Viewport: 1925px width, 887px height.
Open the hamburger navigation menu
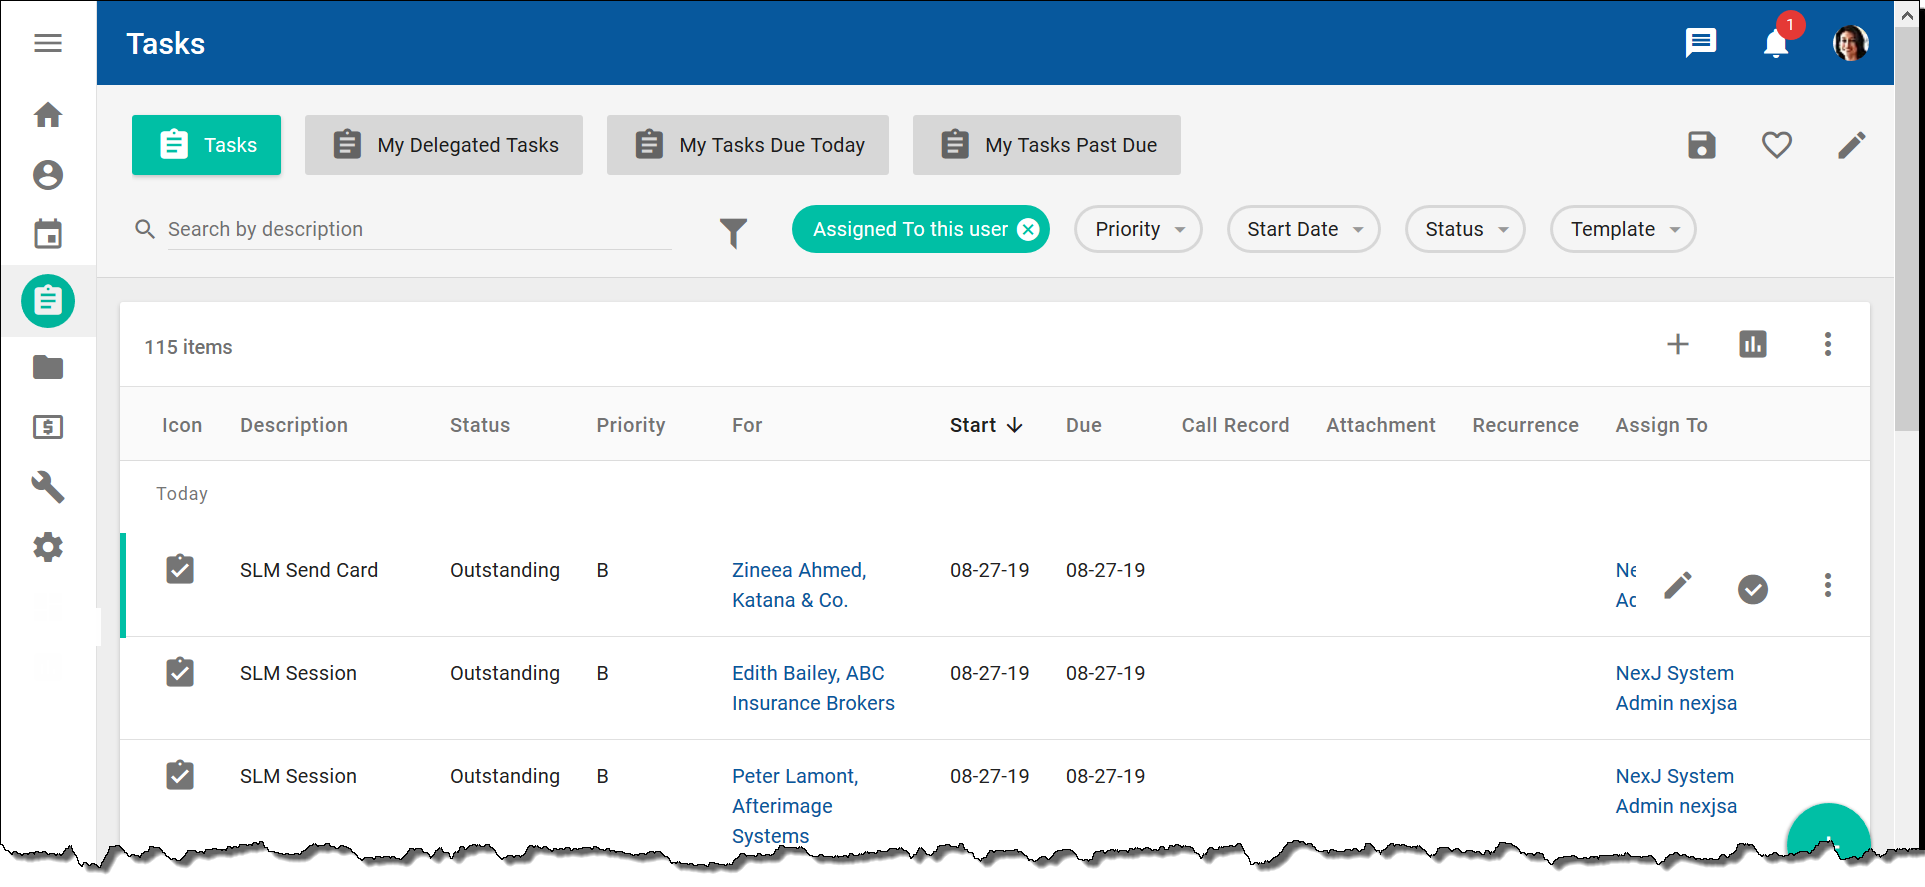click(48, 43)
